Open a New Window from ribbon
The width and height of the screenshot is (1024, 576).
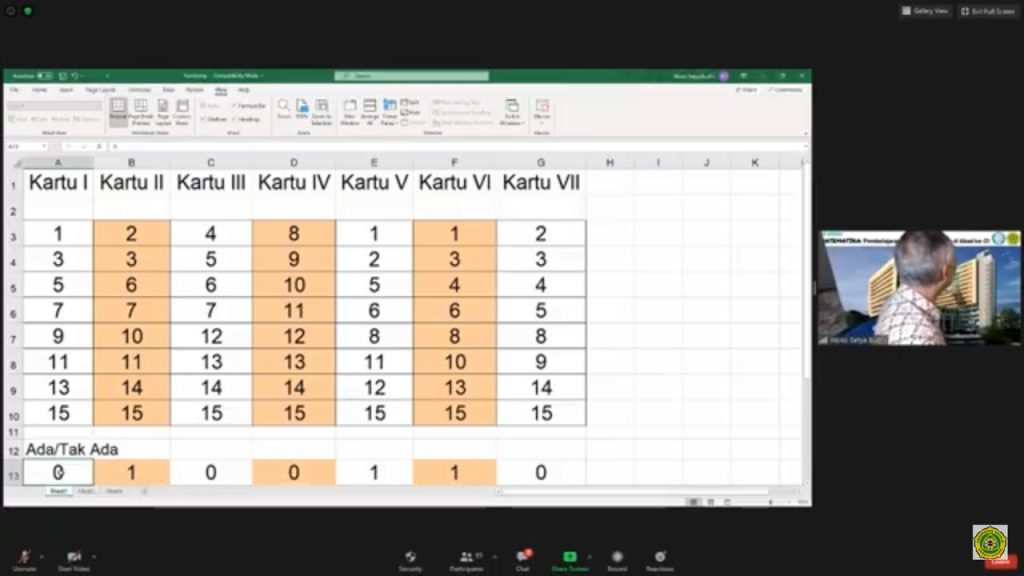[350, 112]
